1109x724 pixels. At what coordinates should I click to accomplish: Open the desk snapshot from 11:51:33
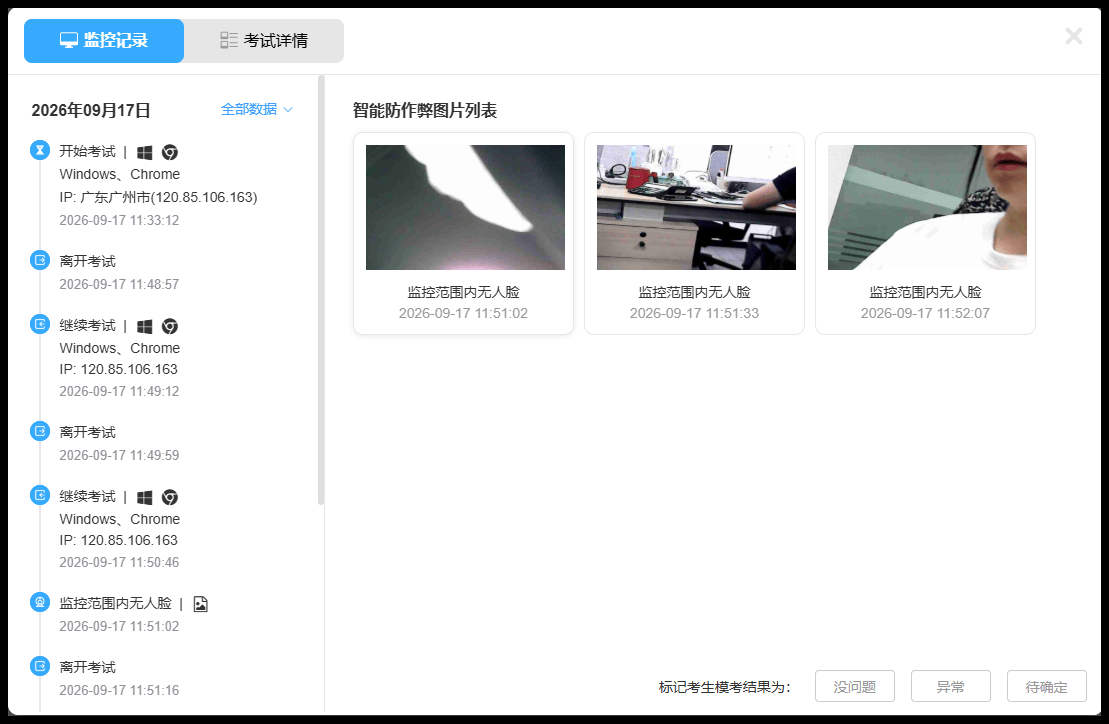(696, 207)
